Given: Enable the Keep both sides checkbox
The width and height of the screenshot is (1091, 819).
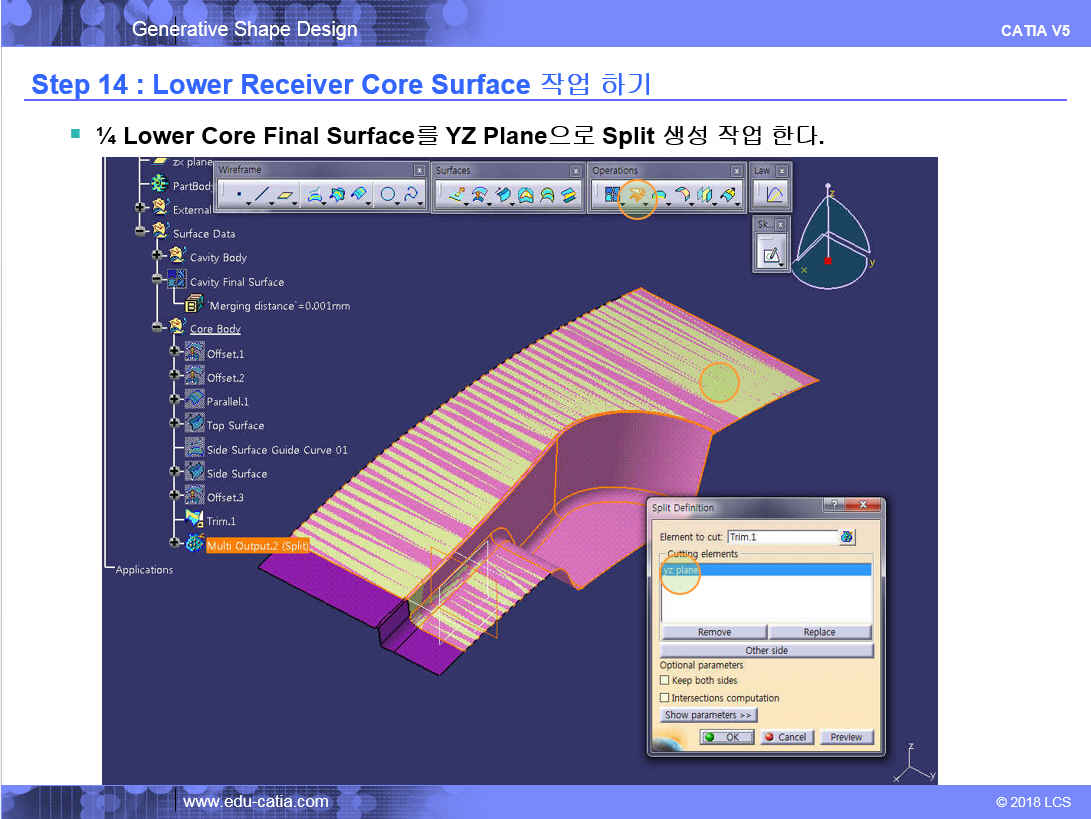Looking at the screenshot, I should [x=665, y=681].
